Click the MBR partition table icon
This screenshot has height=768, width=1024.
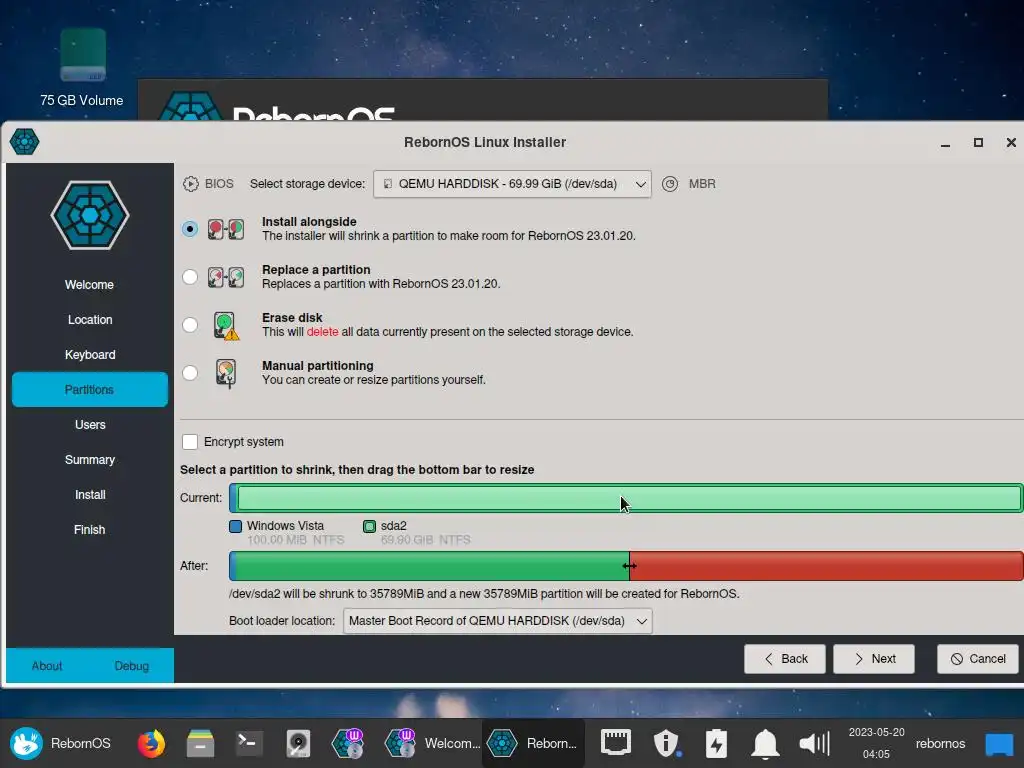(x=670, y=184)
